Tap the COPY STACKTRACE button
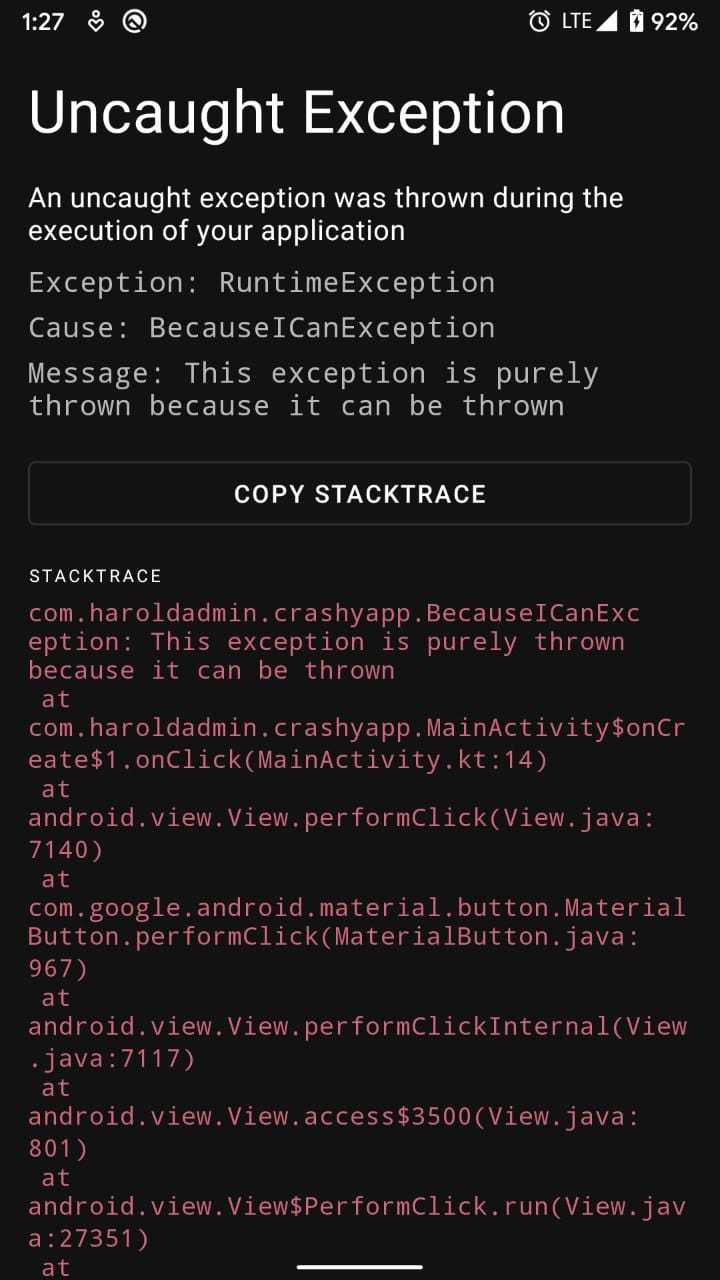Viewport: 720px width, 1280px height. [x=360, y=493]
